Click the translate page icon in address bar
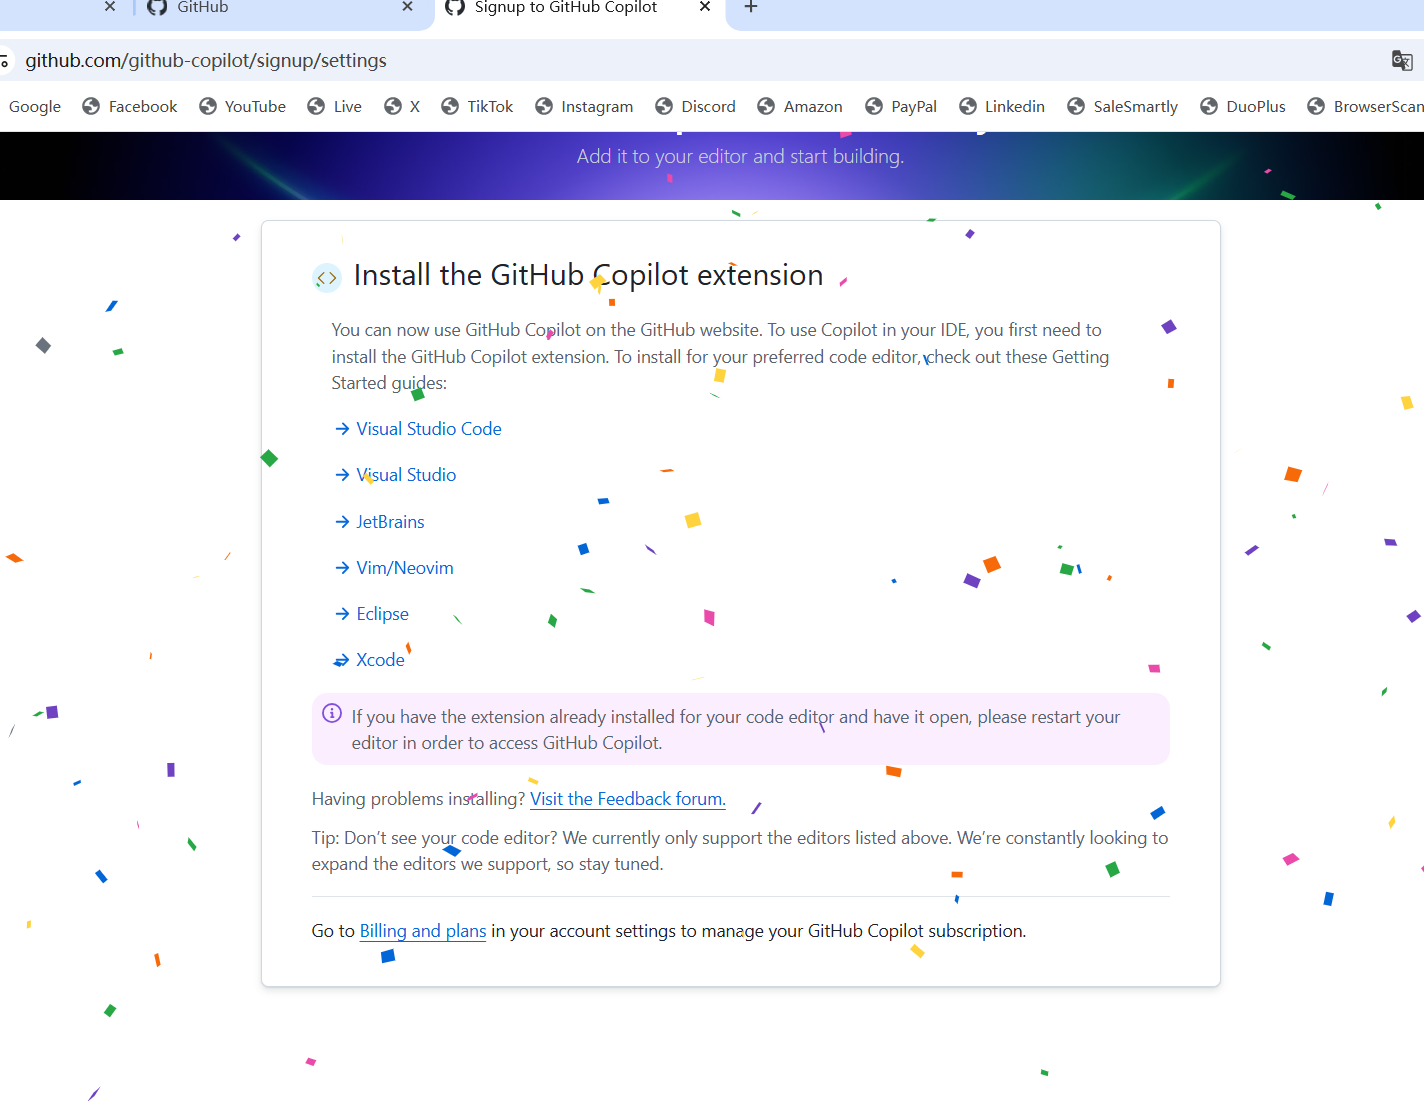 point(1401,61)
